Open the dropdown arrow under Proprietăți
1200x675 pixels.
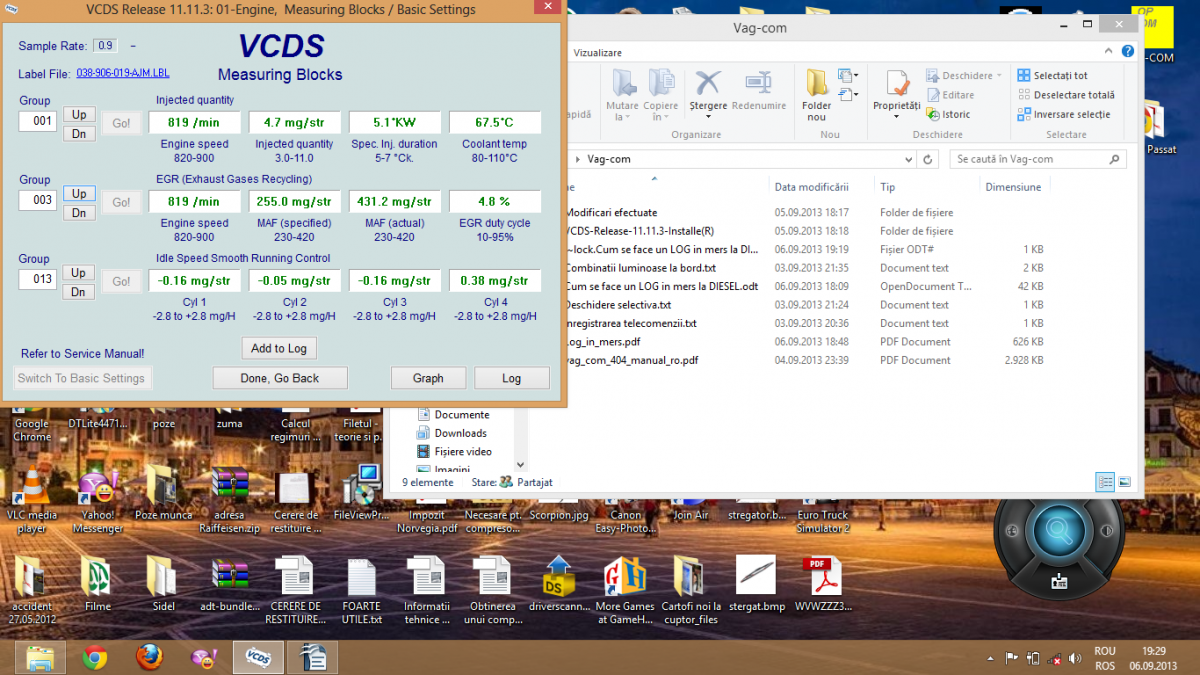coord(896,117)
